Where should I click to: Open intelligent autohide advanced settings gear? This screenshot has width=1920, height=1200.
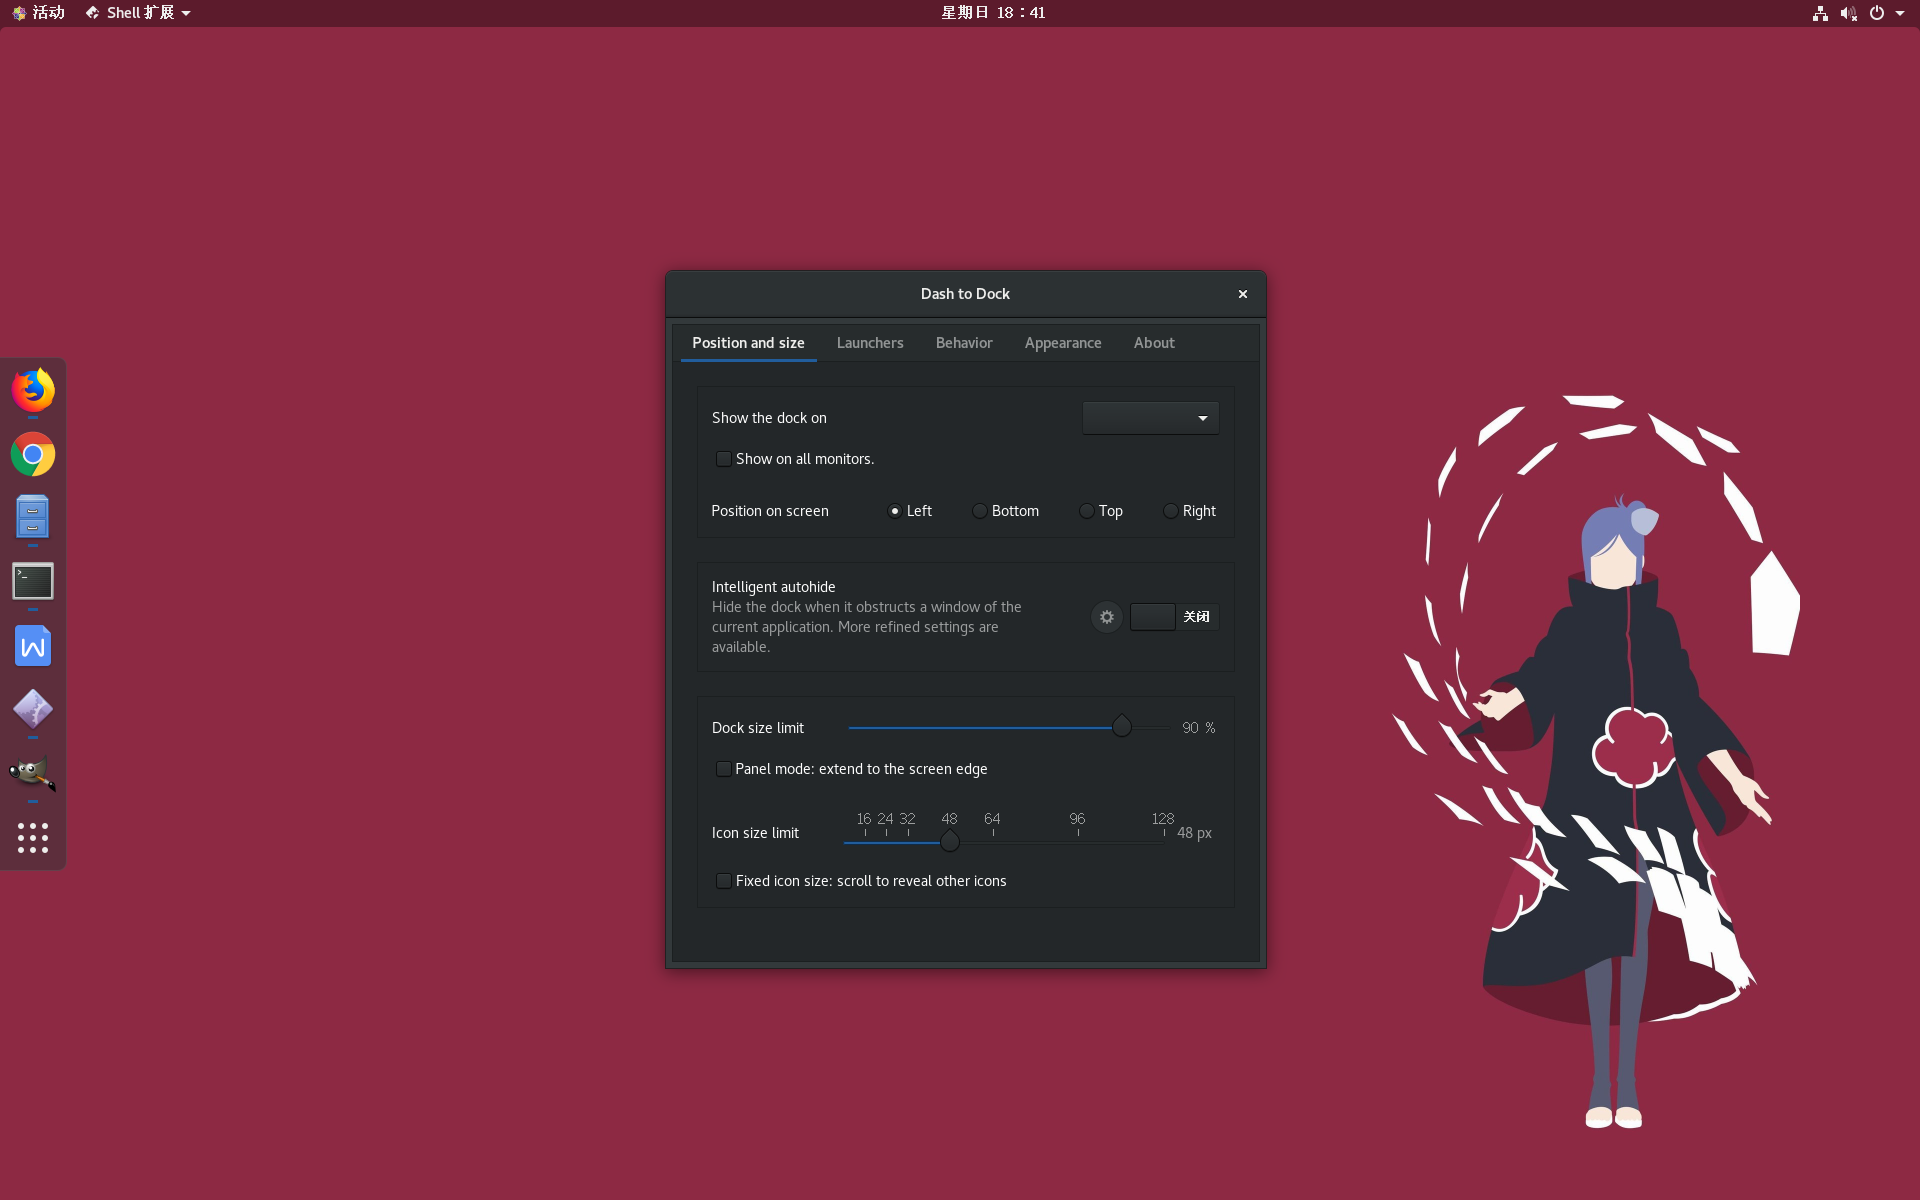(1106, 617)
